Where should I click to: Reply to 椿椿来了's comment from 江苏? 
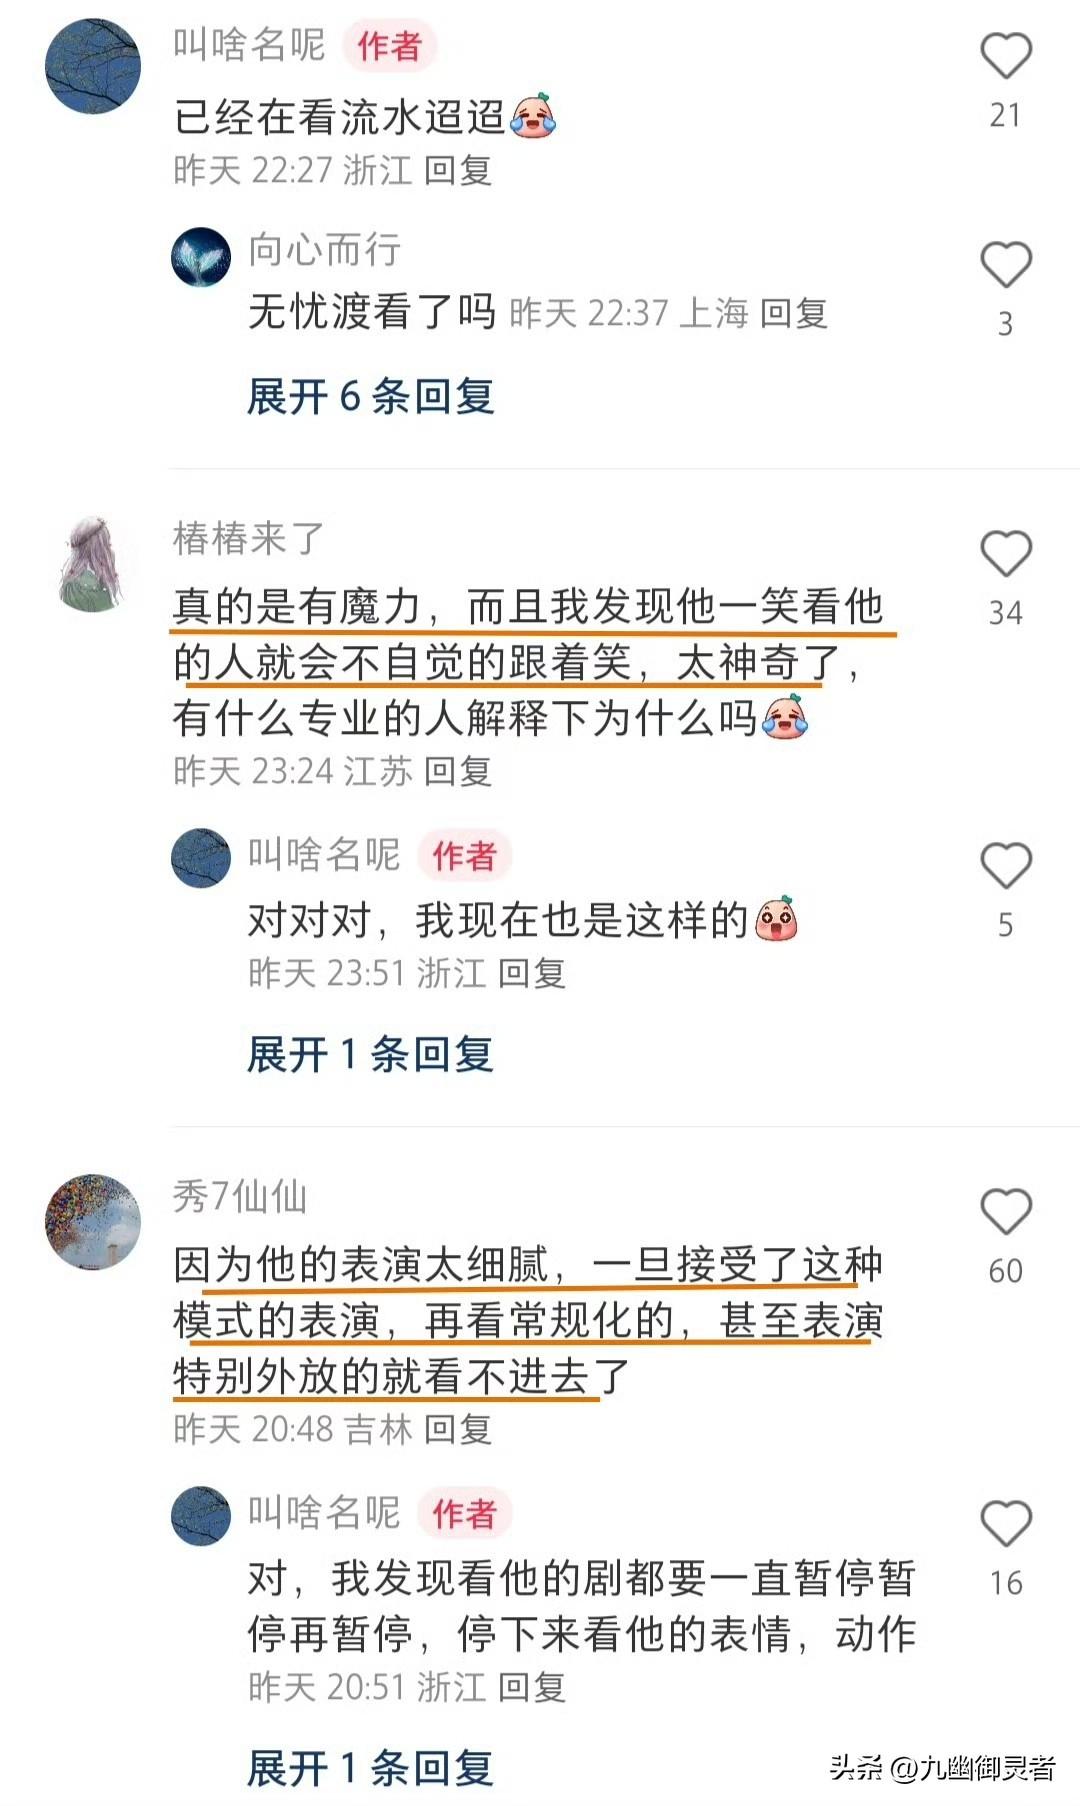coord(458,771)
